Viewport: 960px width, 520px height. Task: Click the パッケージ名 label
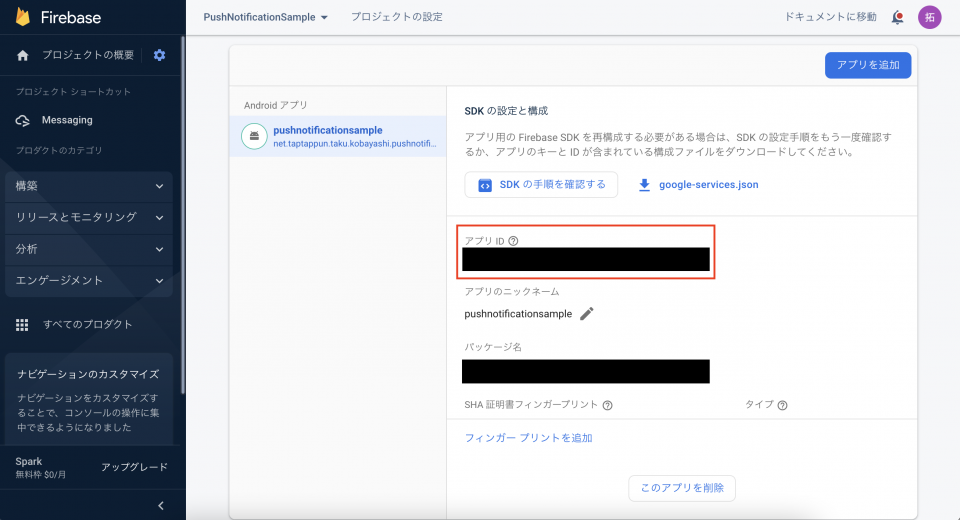coord(493,347)
